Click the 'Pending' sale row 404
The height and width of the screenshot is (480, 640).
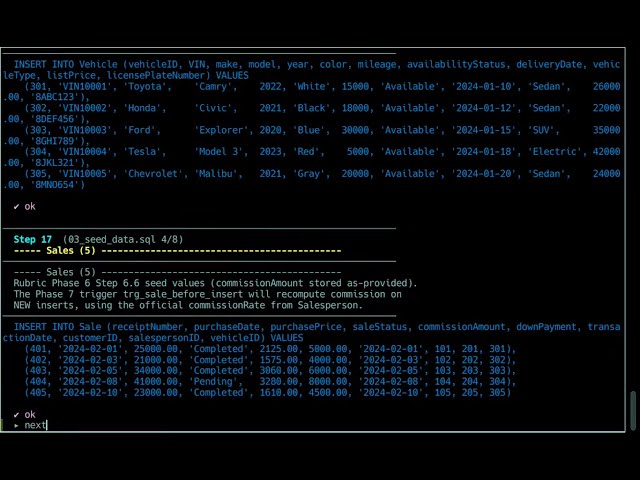click(270, 382)
